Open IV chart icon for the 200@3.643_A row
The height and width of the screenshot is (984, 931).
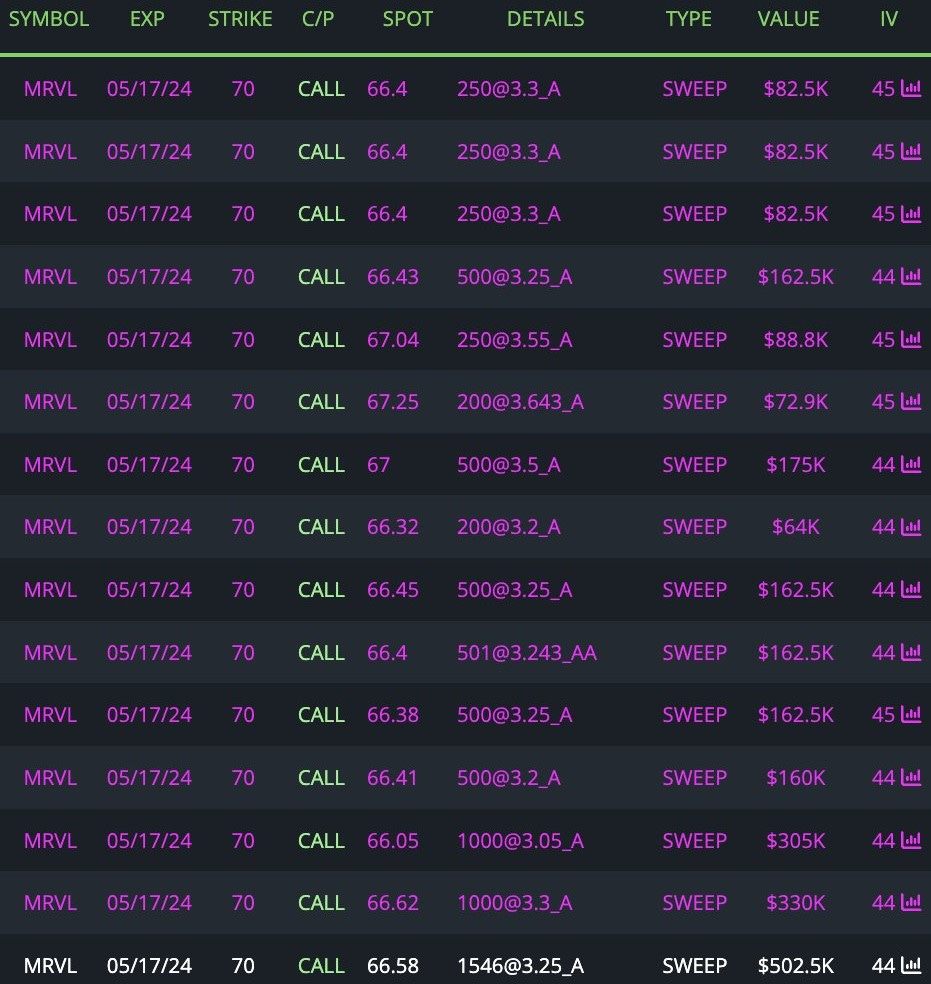coord(911,401)
